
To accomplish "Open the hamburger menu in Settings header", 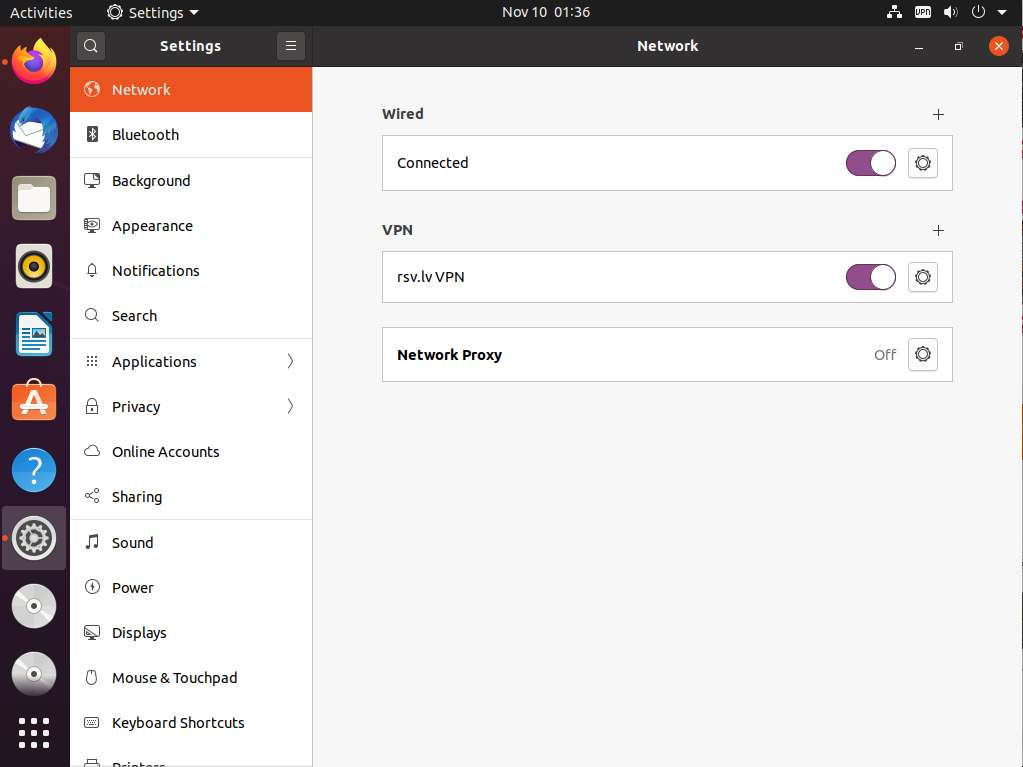I will [290, 46].
